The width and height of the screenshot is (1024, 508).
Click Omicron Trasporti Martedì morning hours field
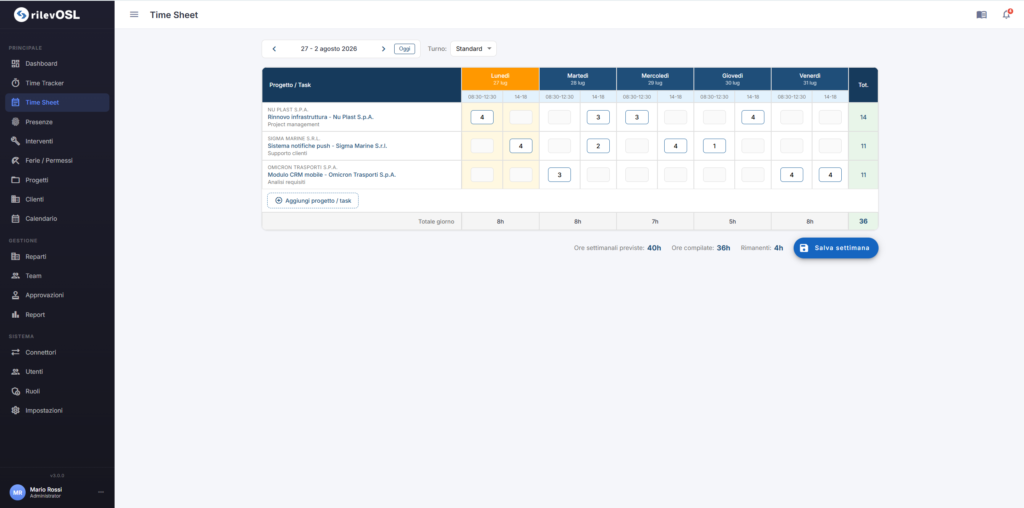point(559,175)
